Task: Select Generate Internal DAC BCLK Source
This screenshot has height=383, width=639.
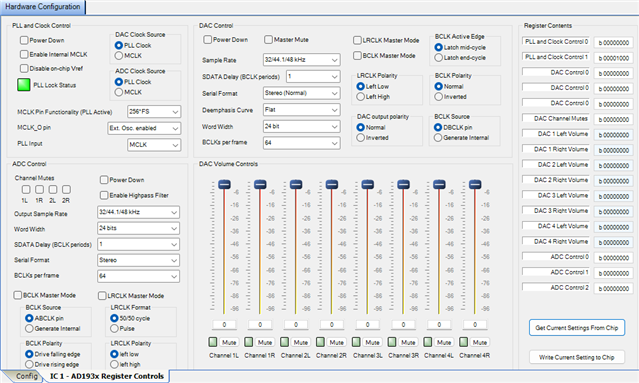Action: click(x=438, y=138)
